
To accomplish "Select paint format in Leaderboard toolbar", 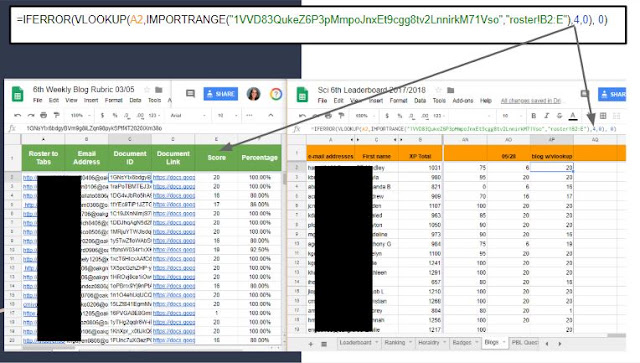I will pyautogui.click(x=341, y=116).
